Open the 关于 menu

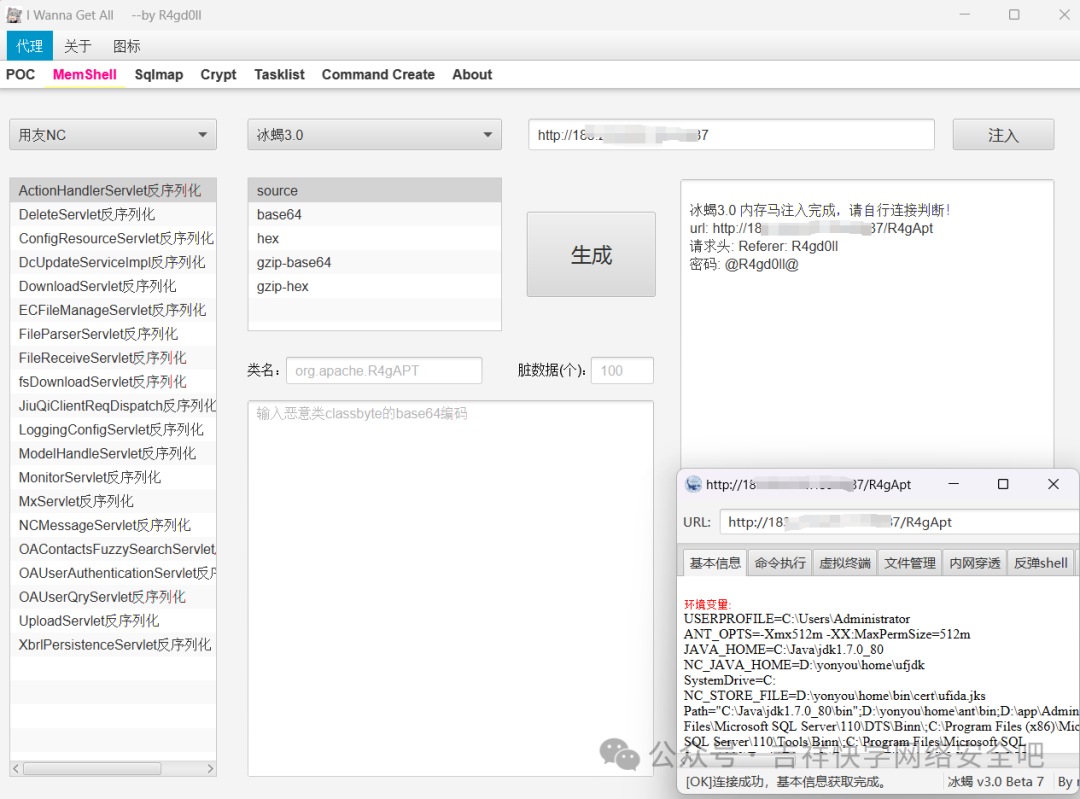tap(78, 46)
